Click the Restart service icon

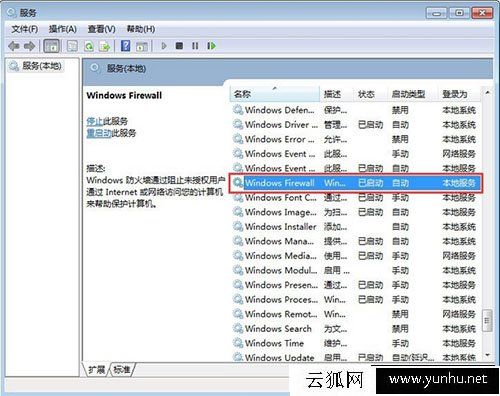tap(211, 46)
